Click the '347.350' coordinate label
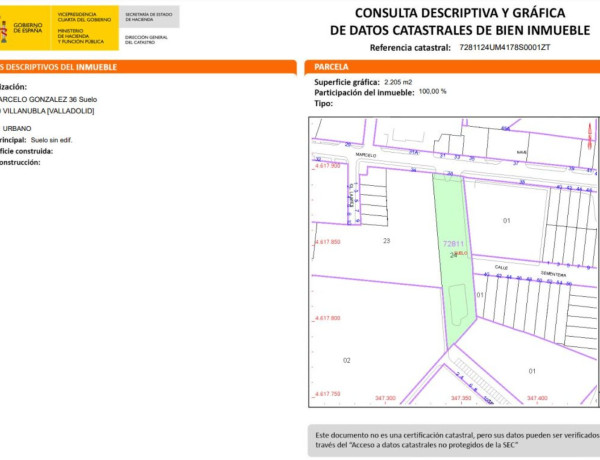The height and width of the screenshot is (460, 600). point(461,398)
